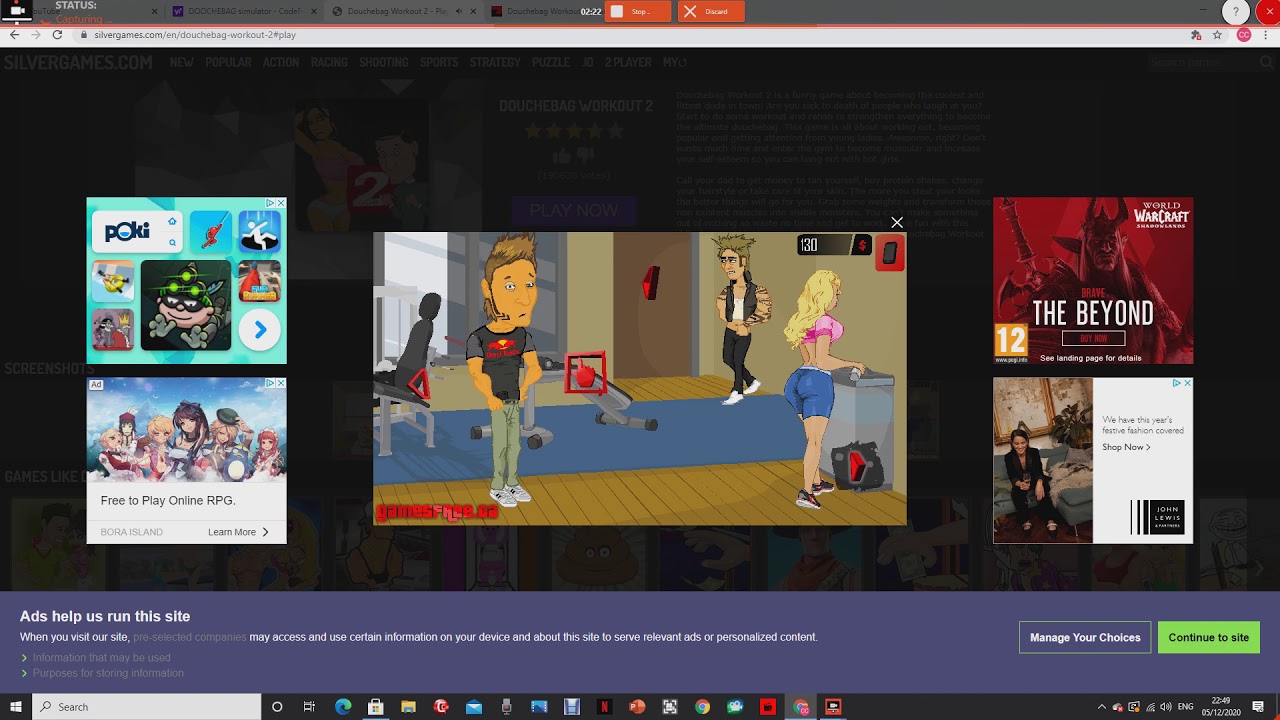Click the red left arrow on the gym bench

coord(420,385)
